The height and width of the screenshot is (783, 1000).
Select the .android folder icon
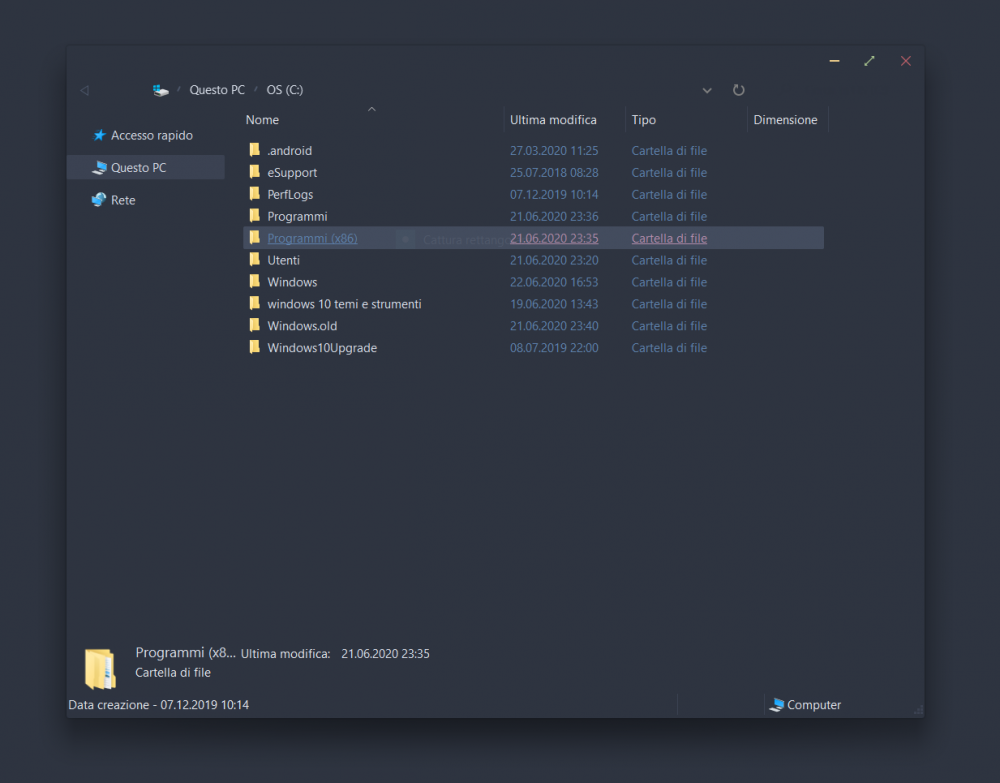[x=255, y=151]
